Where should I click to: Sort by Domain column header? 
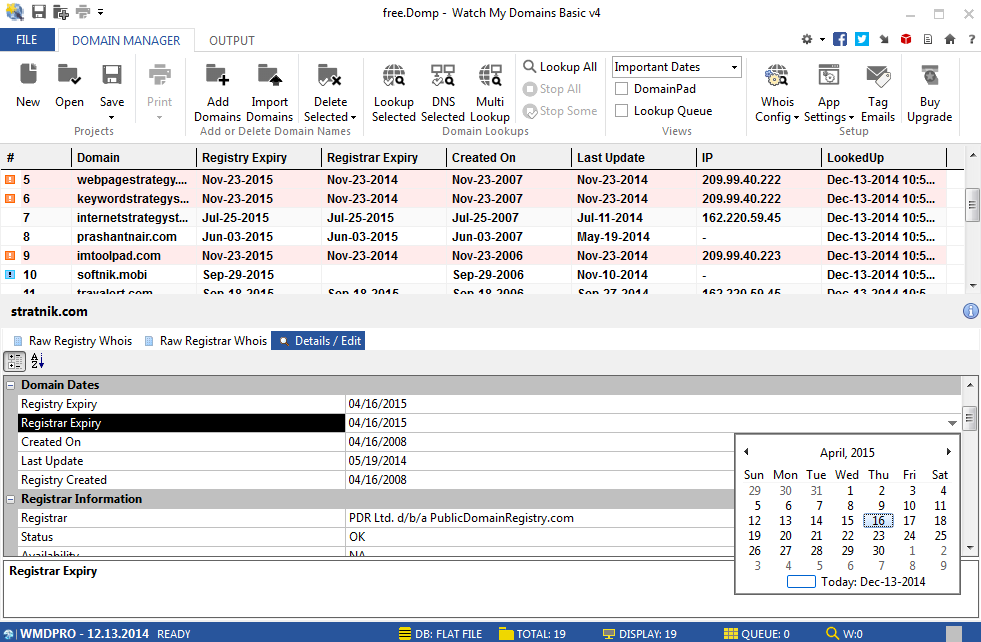coord(98,158)
